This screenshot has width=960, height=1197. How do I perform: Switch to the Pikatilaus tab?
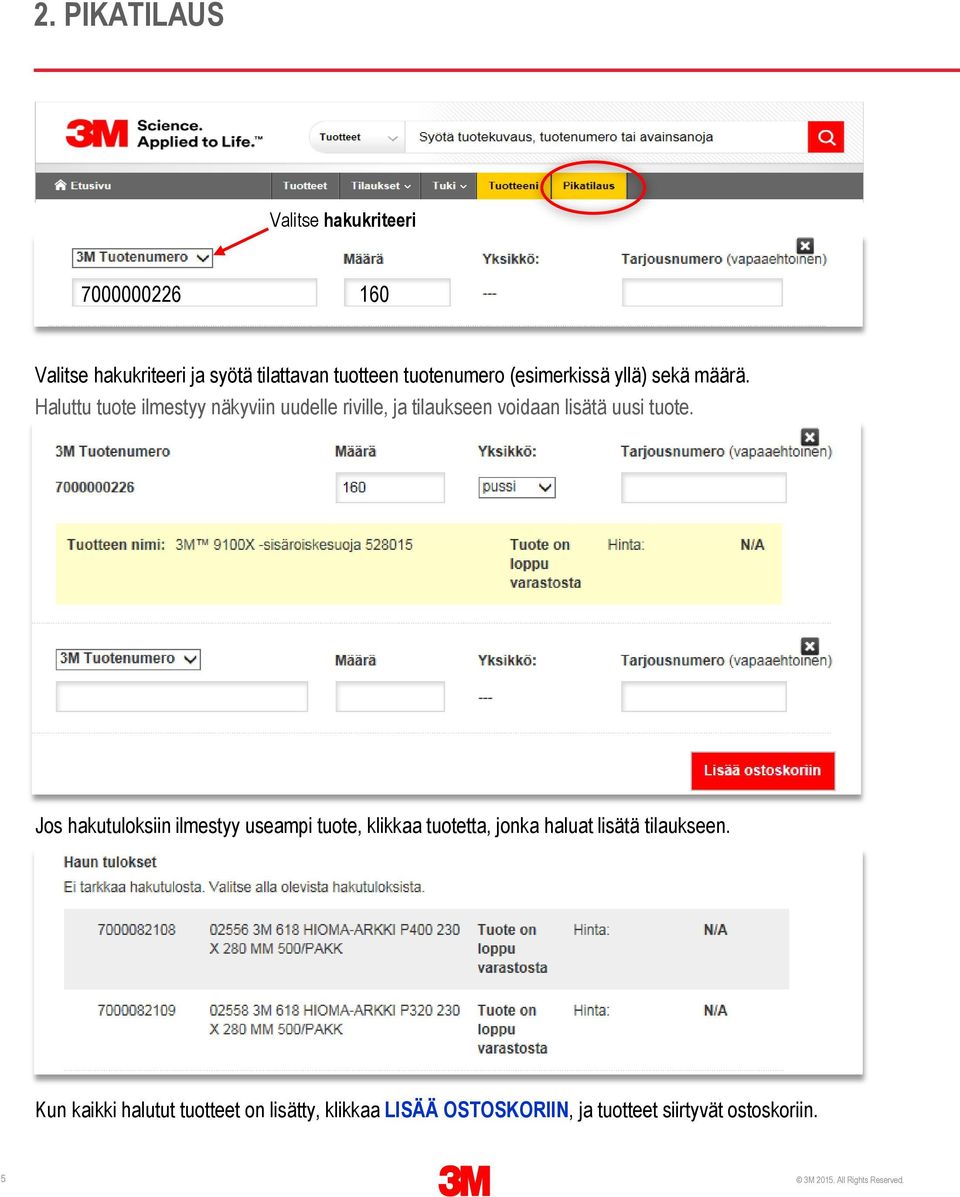click(x=588, y=186)
